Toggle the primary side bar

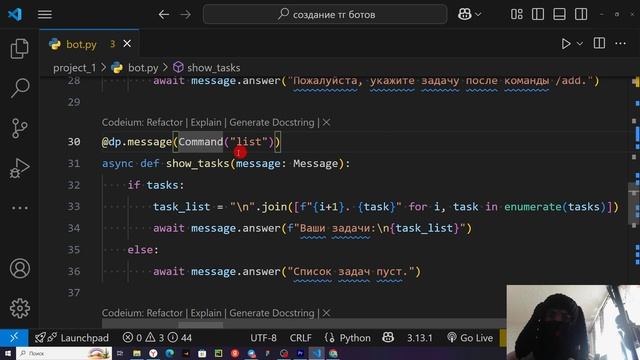point(538,14)
